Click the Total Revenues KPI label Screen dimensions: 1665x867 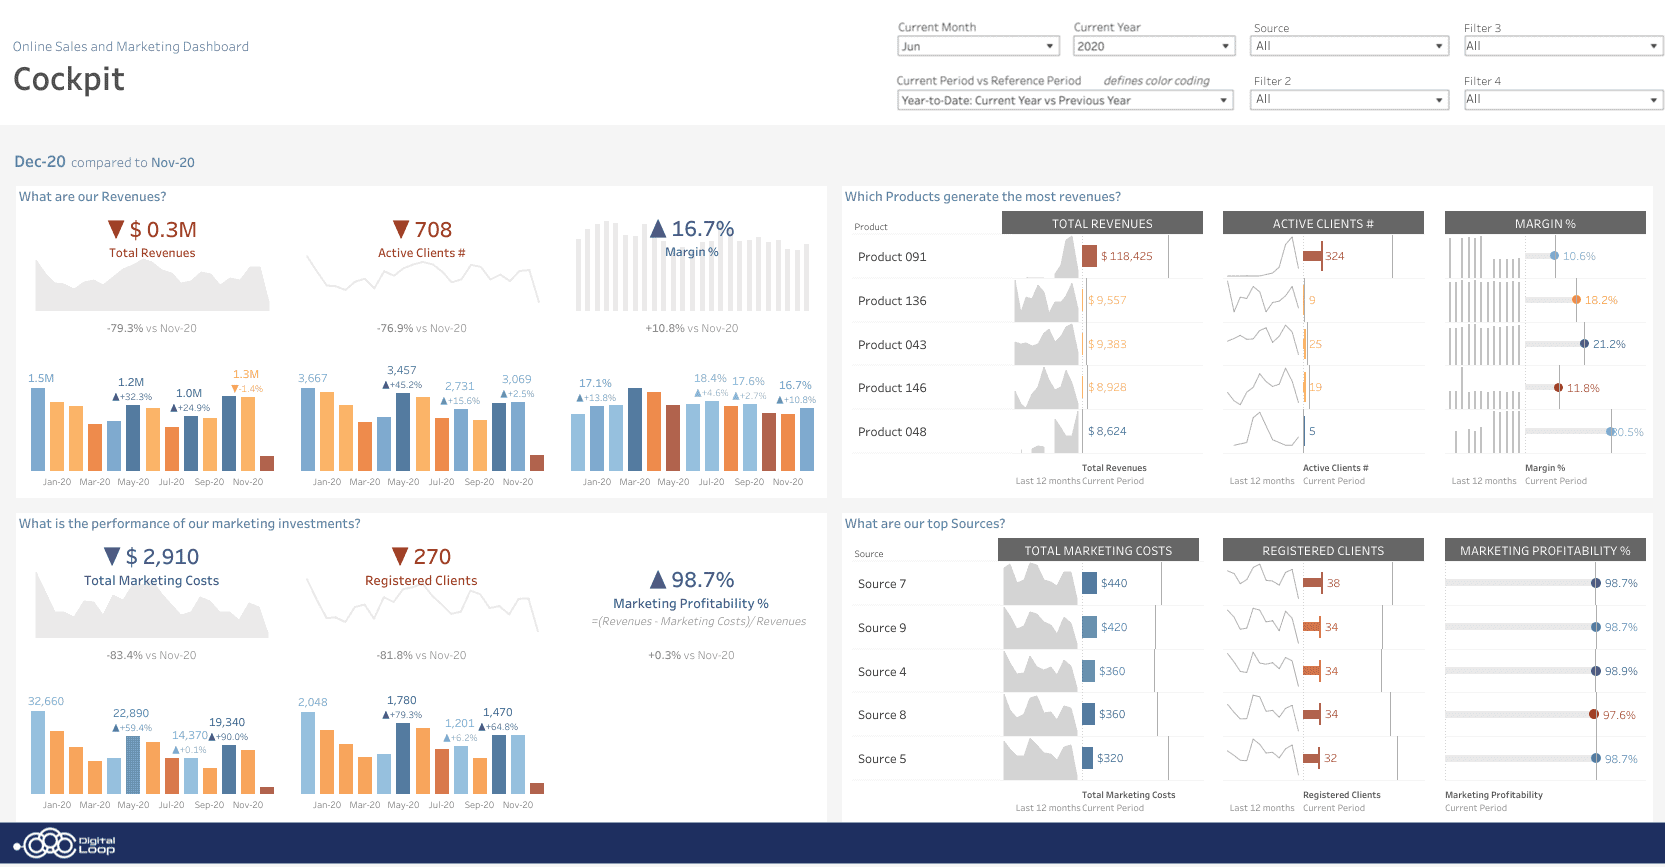(152, 253)
